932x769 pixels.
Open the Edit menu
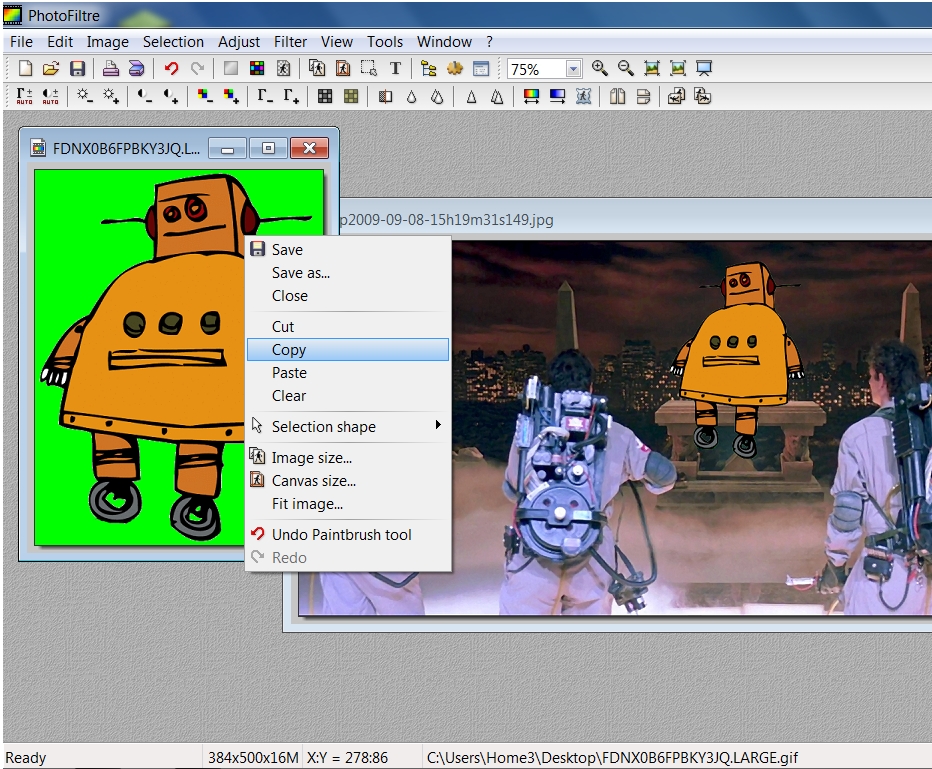(60, 42)
